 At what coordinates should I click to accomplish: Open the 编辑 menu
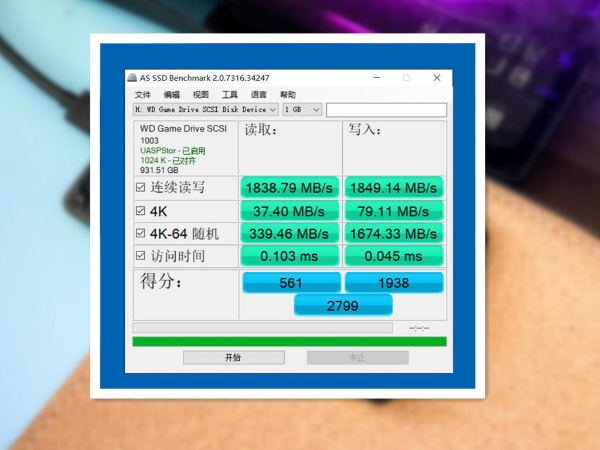(171, 95)
